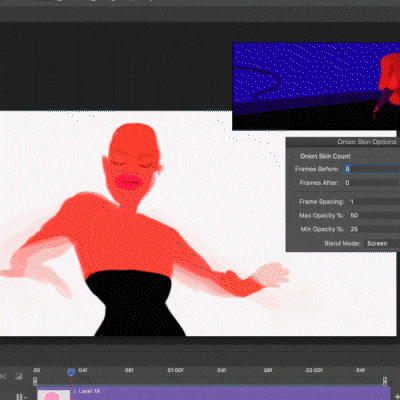
Task: Click the Min Opacity % field
Action: 374,229
